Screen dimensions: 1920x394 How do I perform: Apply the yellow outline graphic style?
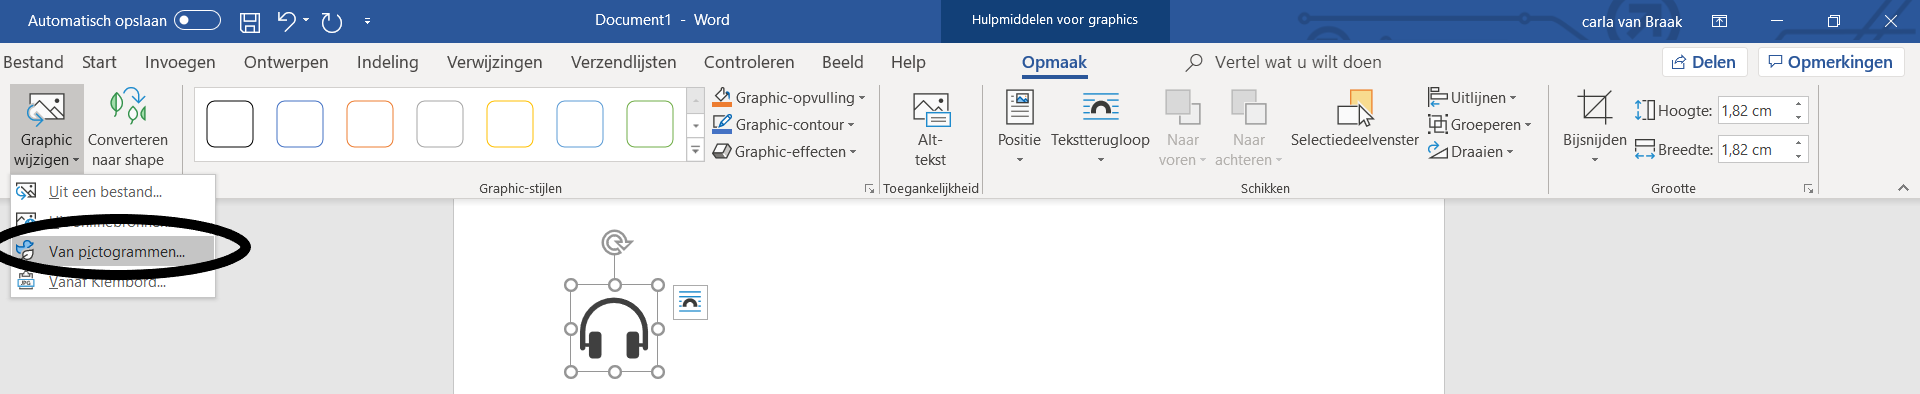(x=510, y=124)
